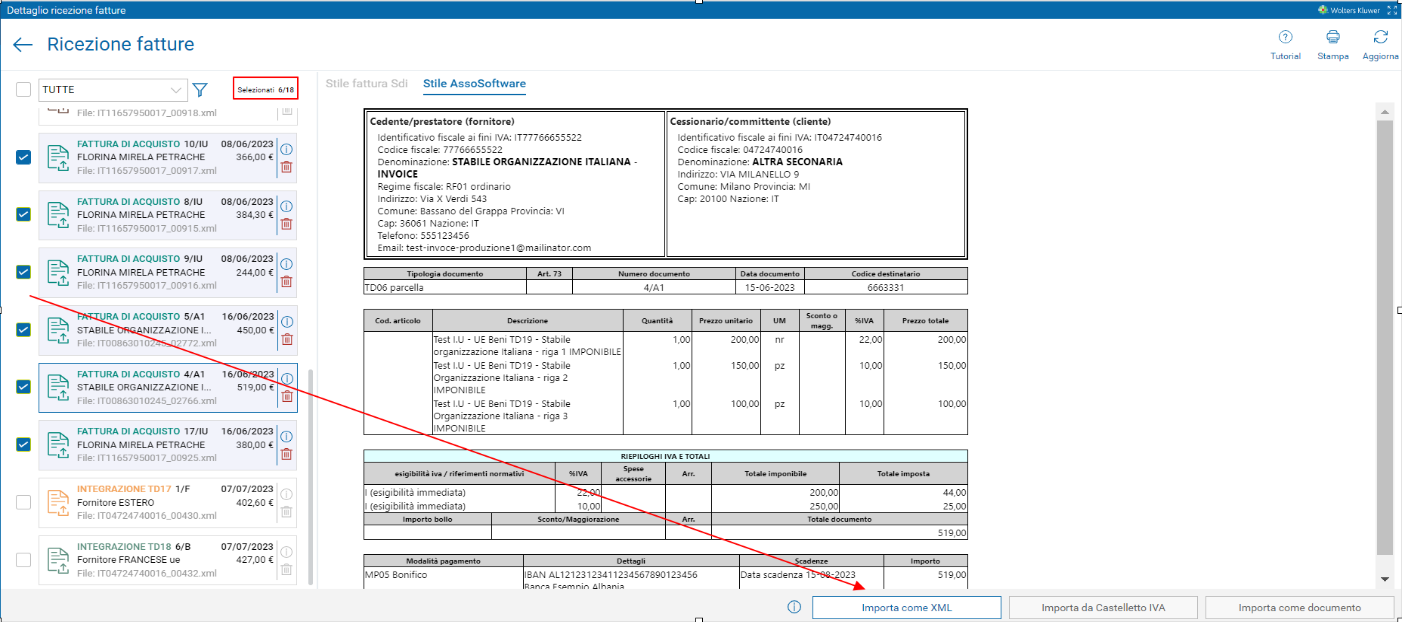Image resolution: width=1402 pixels, height=622 pixels.
Task: Click the Stampa printer icon
Action: [1333, 37]
